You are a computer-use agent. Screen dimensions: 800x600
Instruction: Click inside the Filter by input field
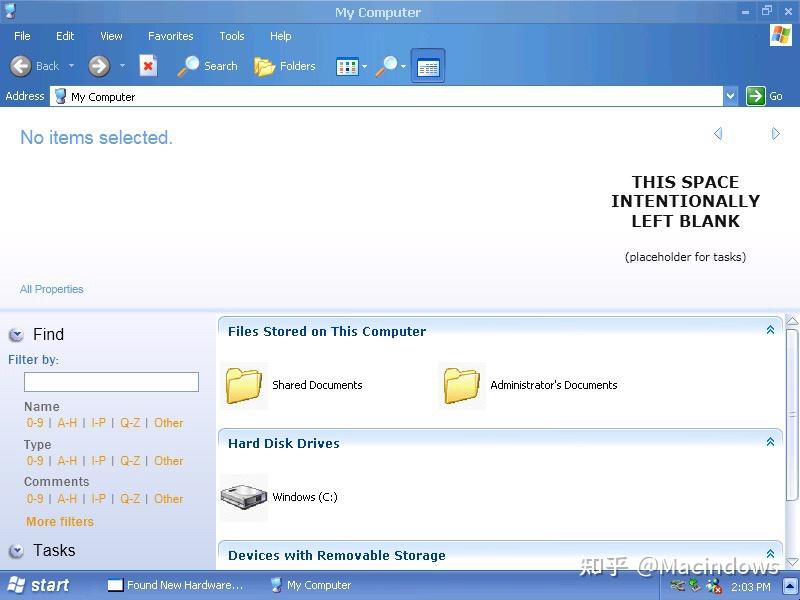coord(110,381)
